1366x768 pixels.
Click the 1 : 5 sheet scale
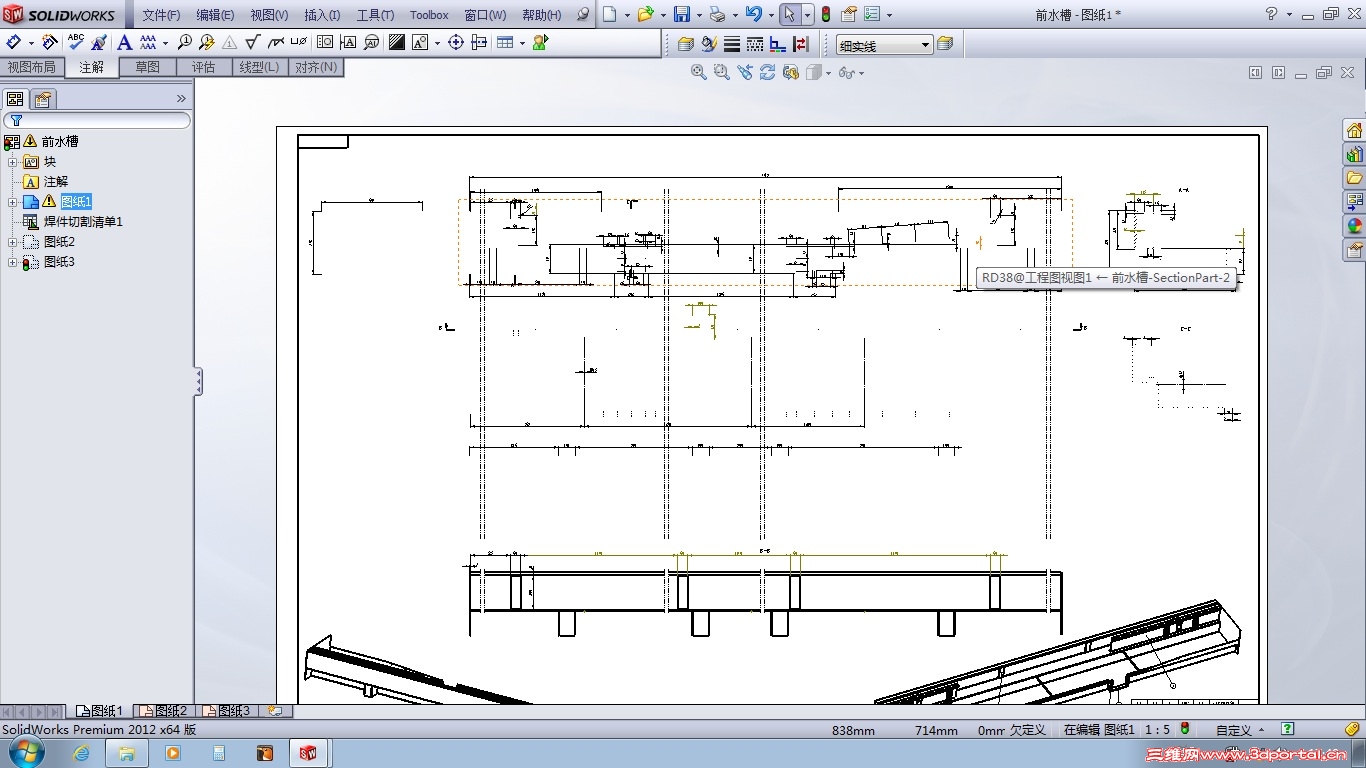click(x=1158, y=731)
